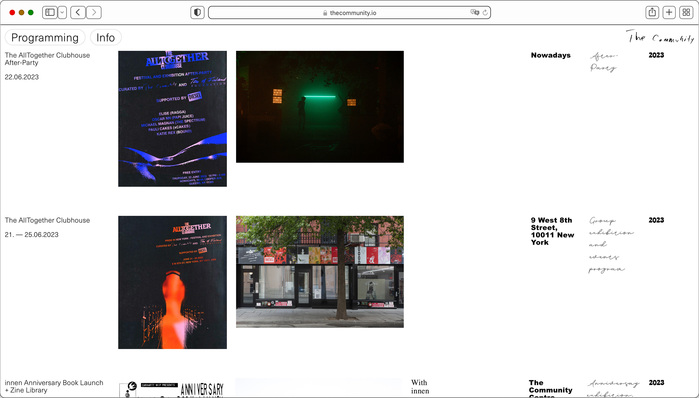Click 2023 in the innen Anniversary row
This screenshot has width=699, height=398.
click(656, 383)
